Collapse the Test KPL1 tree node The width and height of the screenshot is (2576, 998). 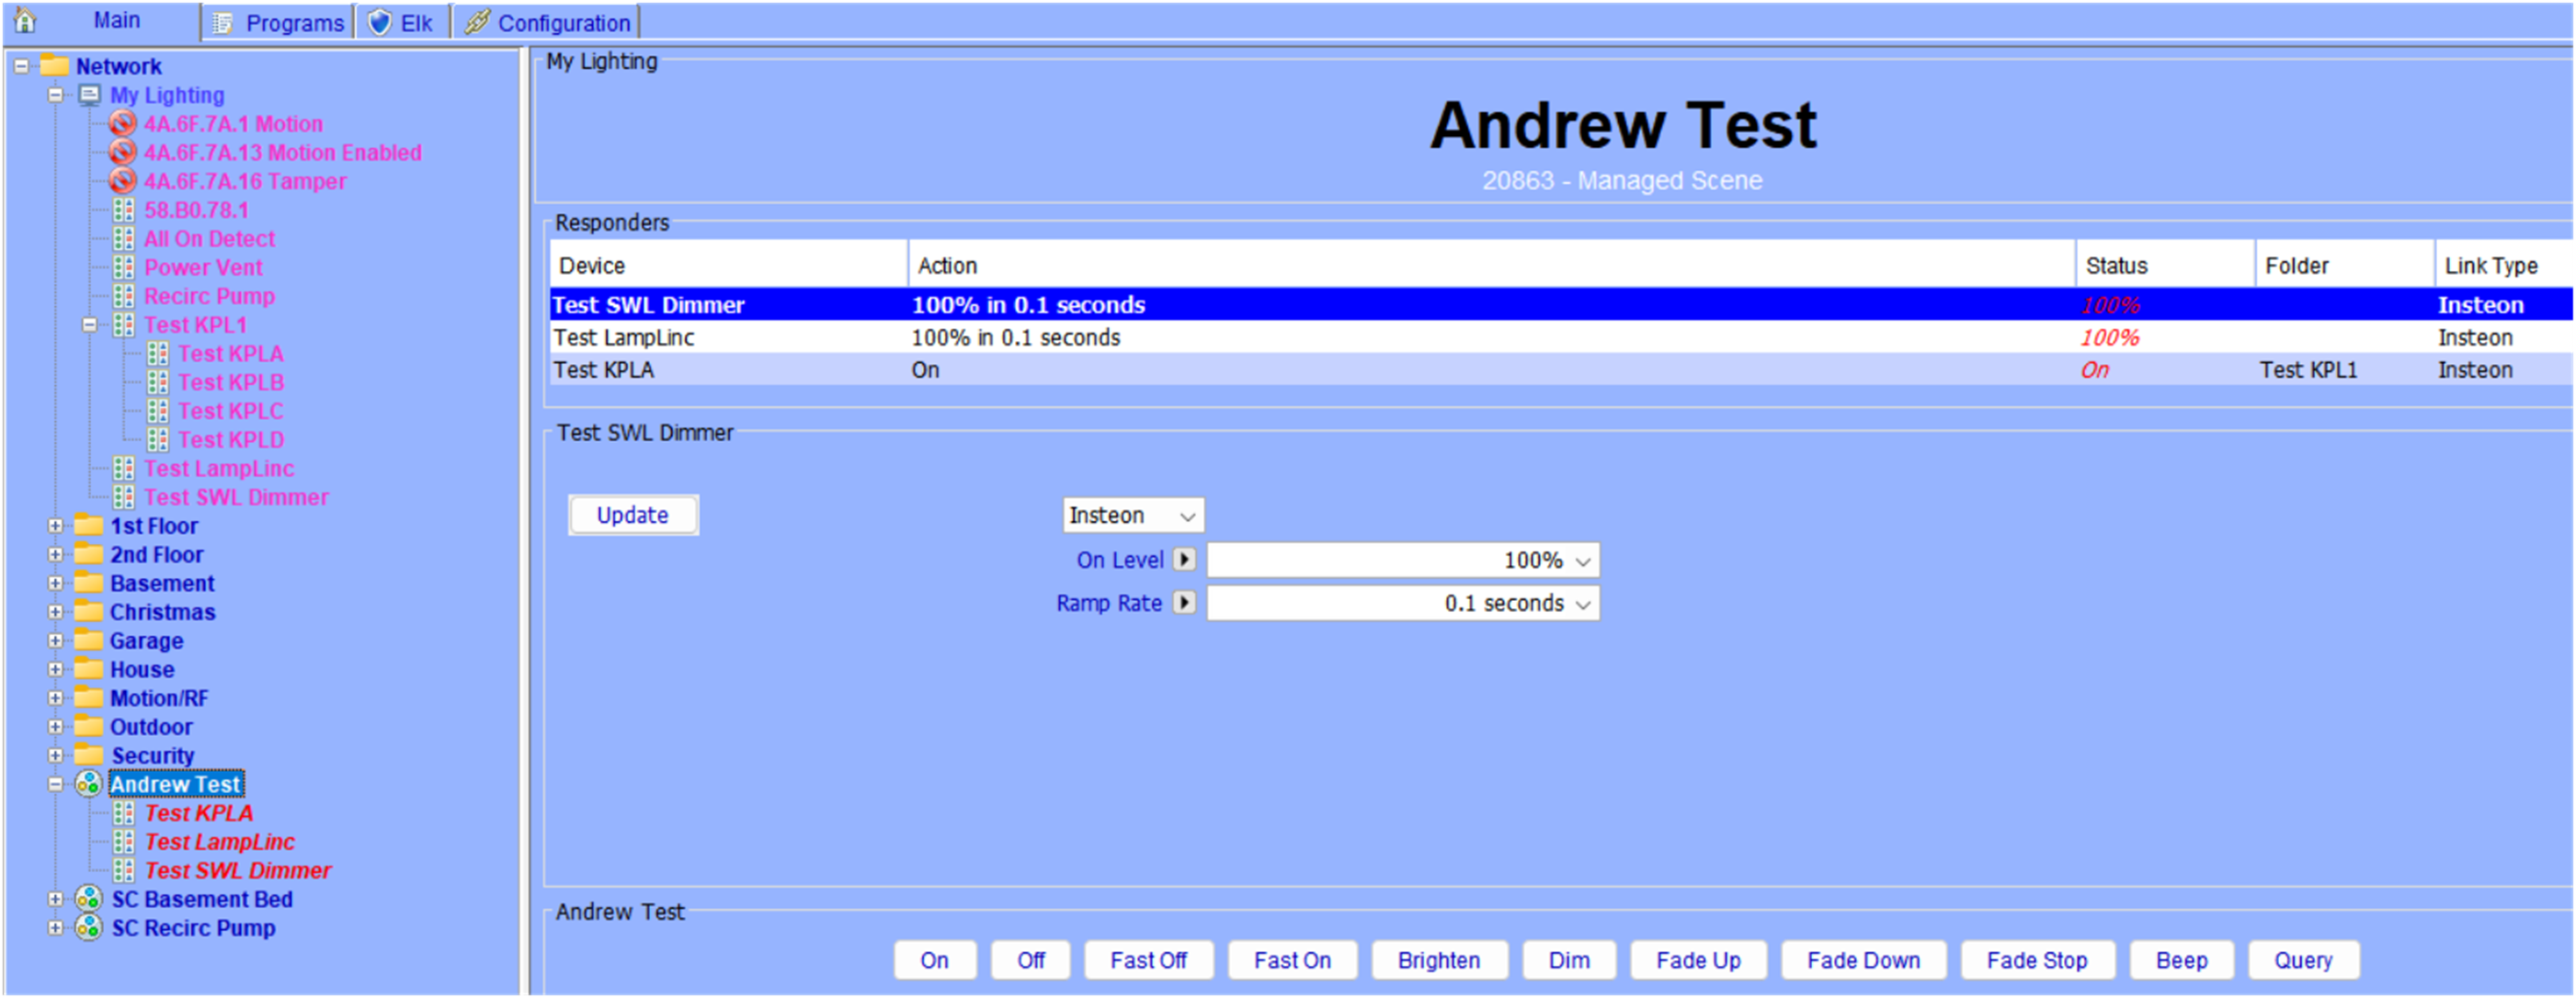tap(89, 325)
